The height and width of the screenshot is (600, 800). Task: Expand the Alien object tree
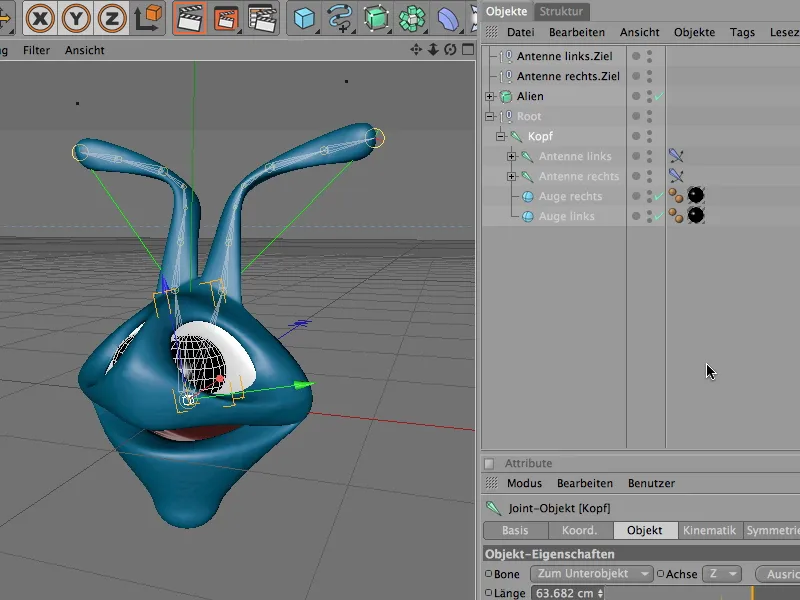pos(489,96)
